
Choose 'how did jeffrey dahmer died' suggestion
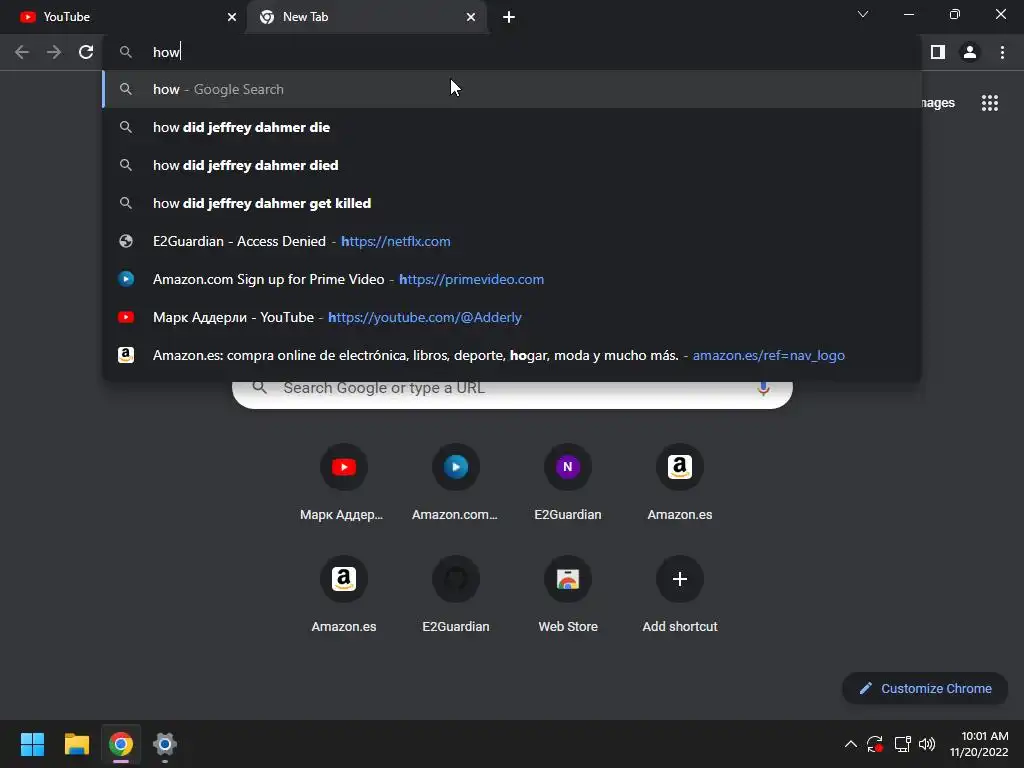512,165
